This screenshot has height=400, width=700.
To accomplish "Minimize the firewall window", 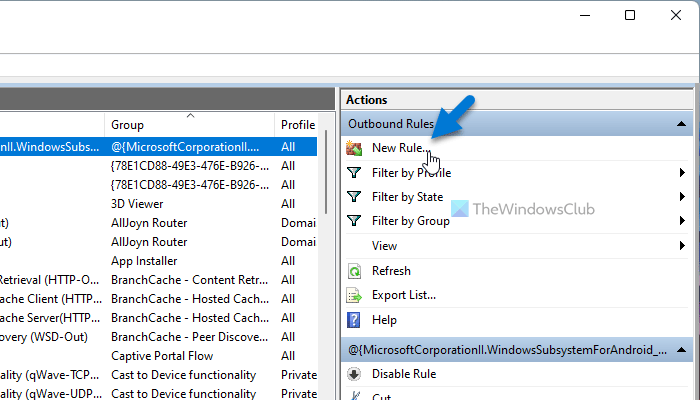I will coord(585,15).
